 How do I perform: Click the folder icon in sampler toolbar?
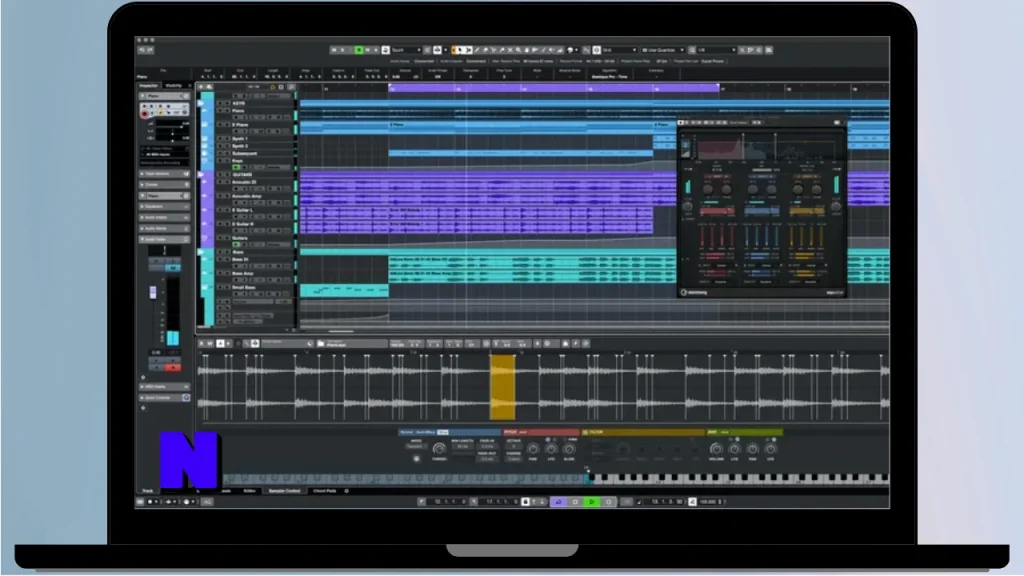tap(321, 344)
